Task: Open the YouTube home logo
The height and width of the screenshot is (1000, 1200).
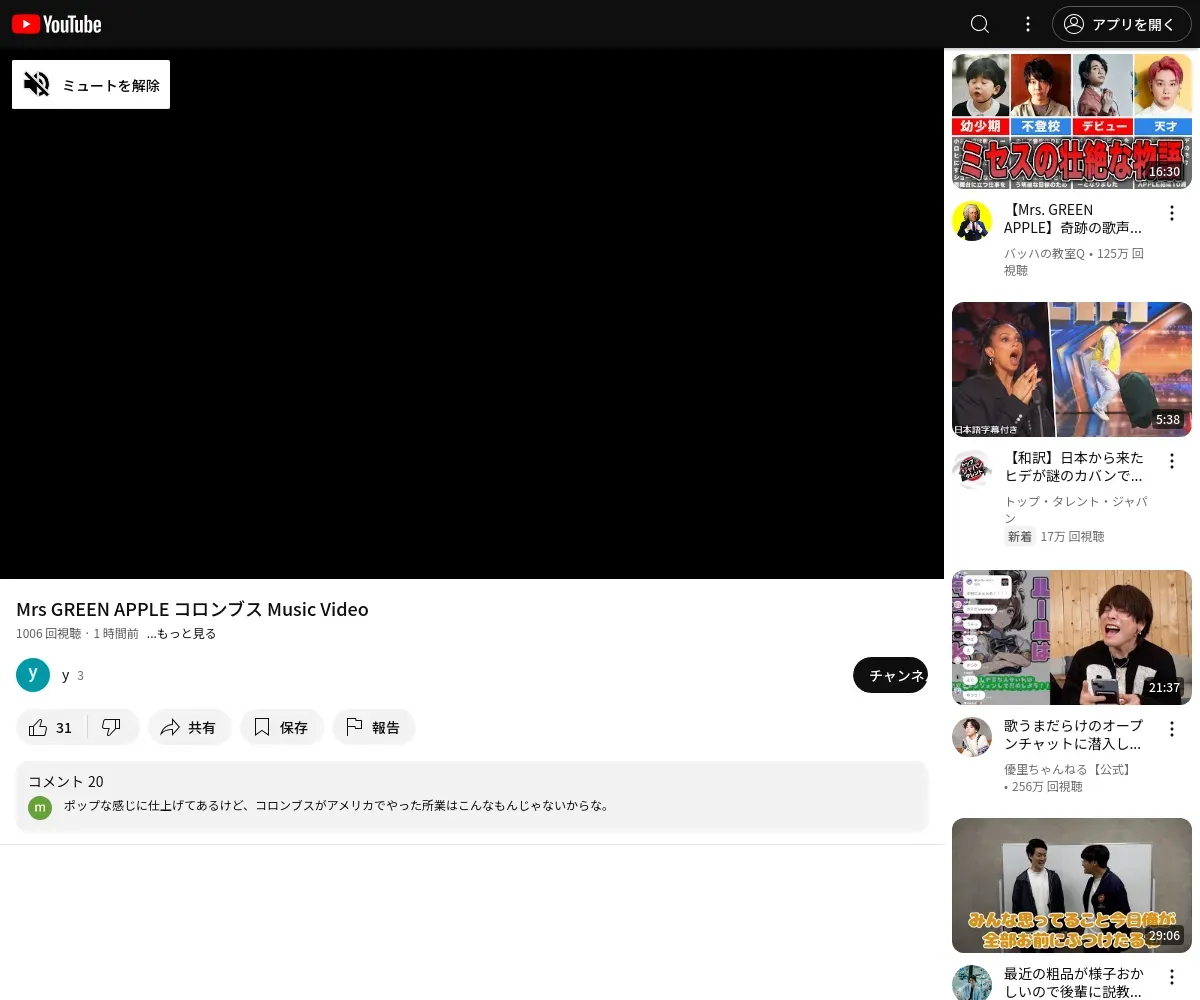Action: [x=57, y=24]
